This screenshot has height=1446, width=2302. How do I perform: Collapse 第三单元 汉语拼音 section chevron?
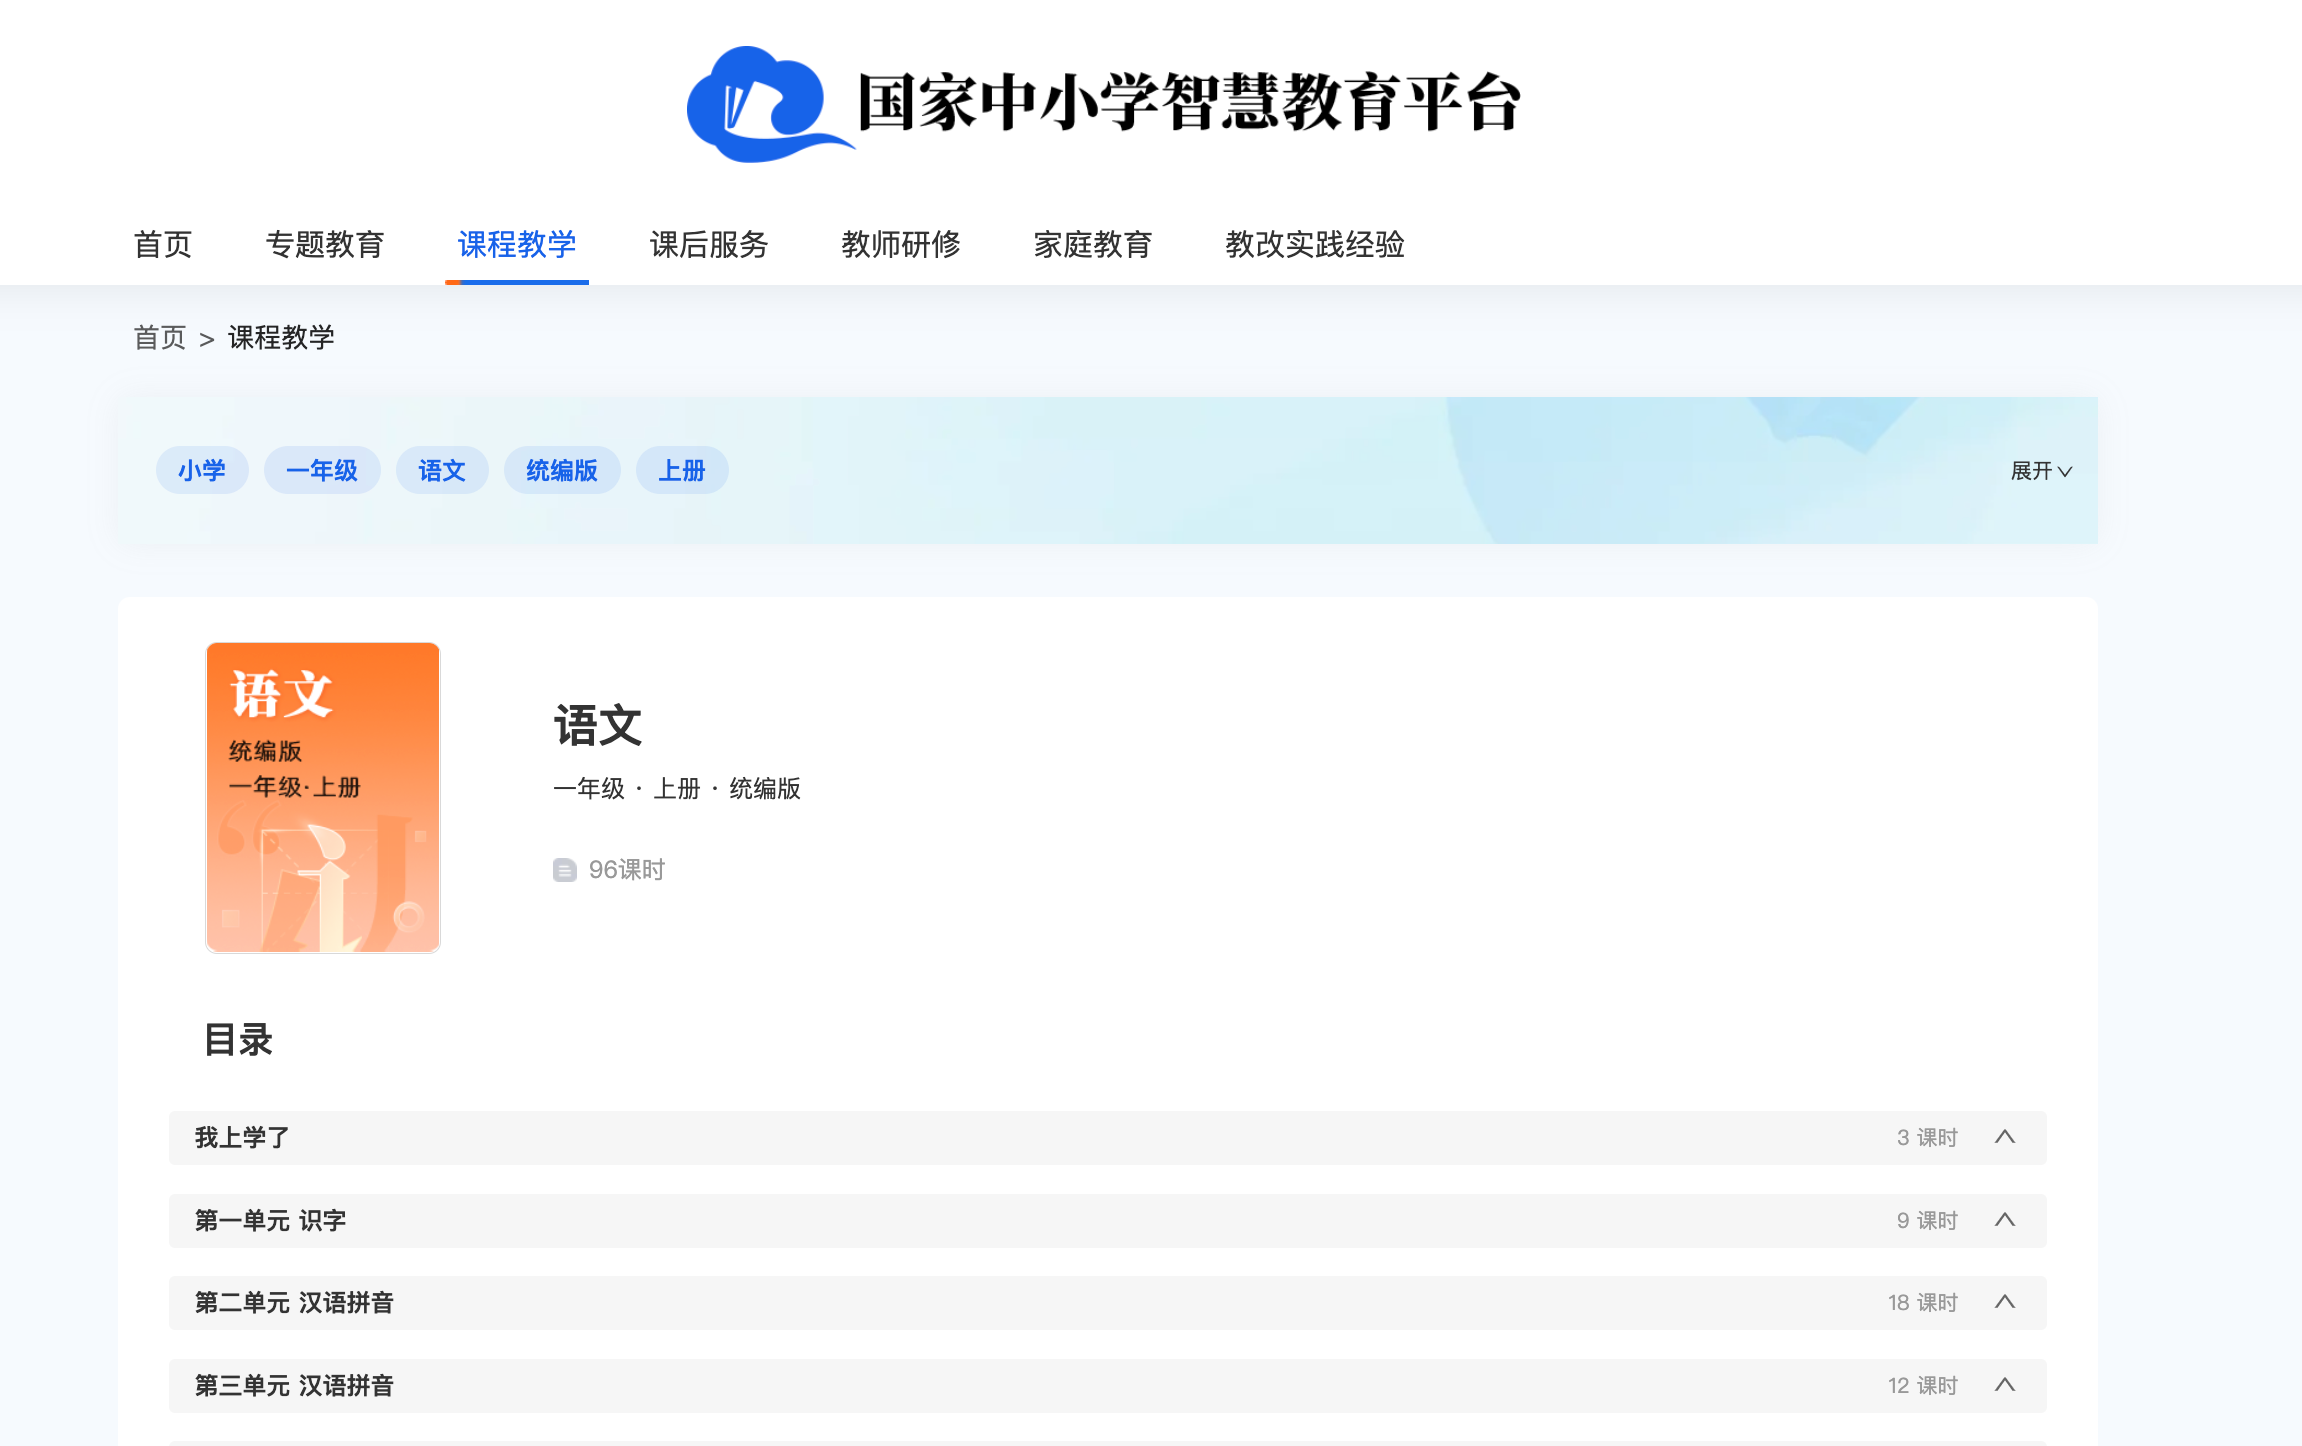pos(2004,1385)
